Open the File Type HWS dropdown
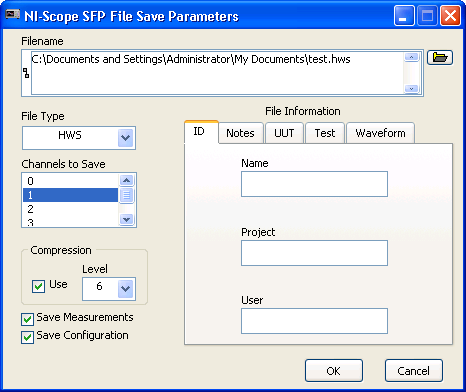466x392 pixels. (126, 138)
